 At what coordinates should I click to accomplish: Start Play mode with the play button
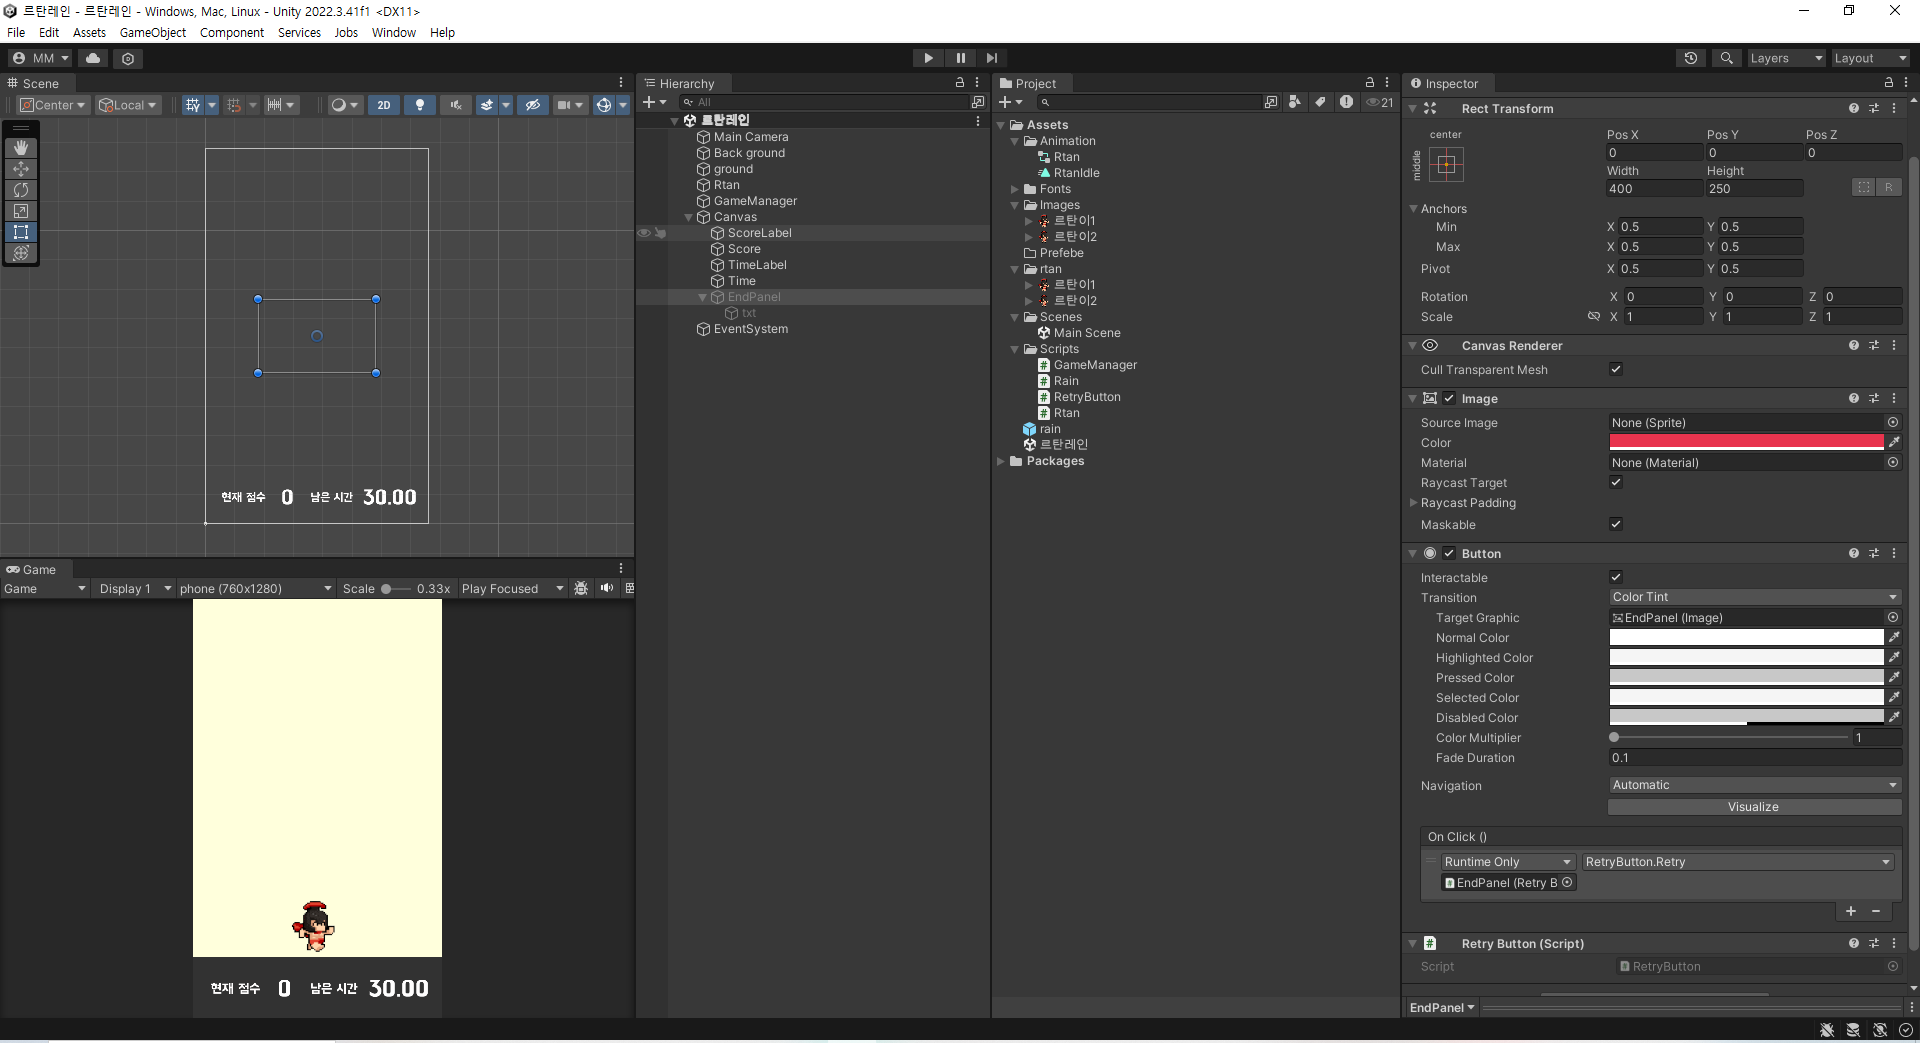click(x=928, y=58)
